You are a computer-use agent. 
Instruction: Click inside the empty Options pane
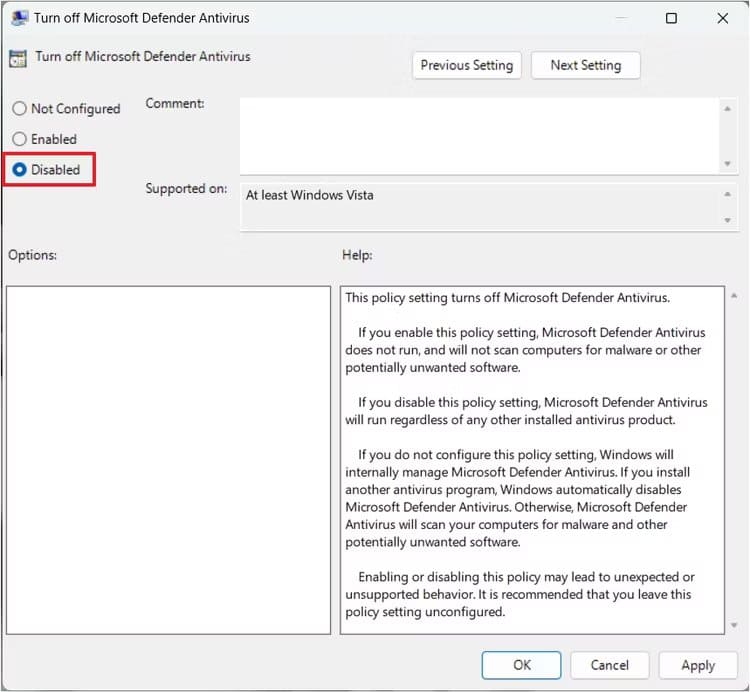(168, 460)
